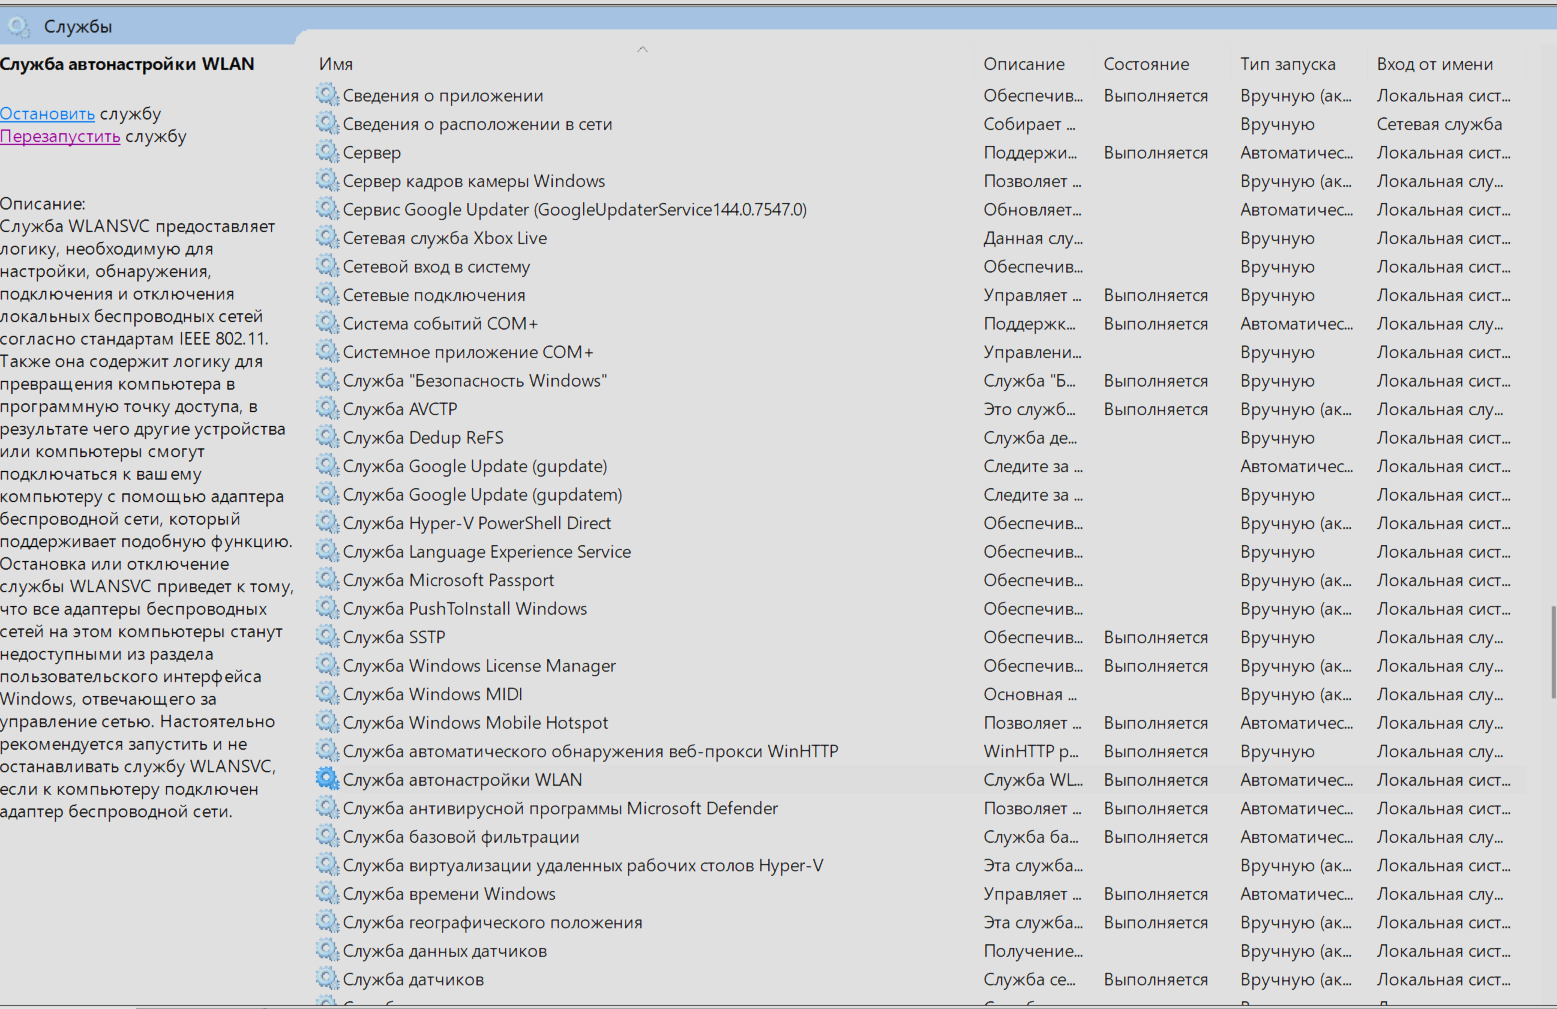Click the gear icon for Сетевые подключения
1557x1009 pixels.
(327, 295)
